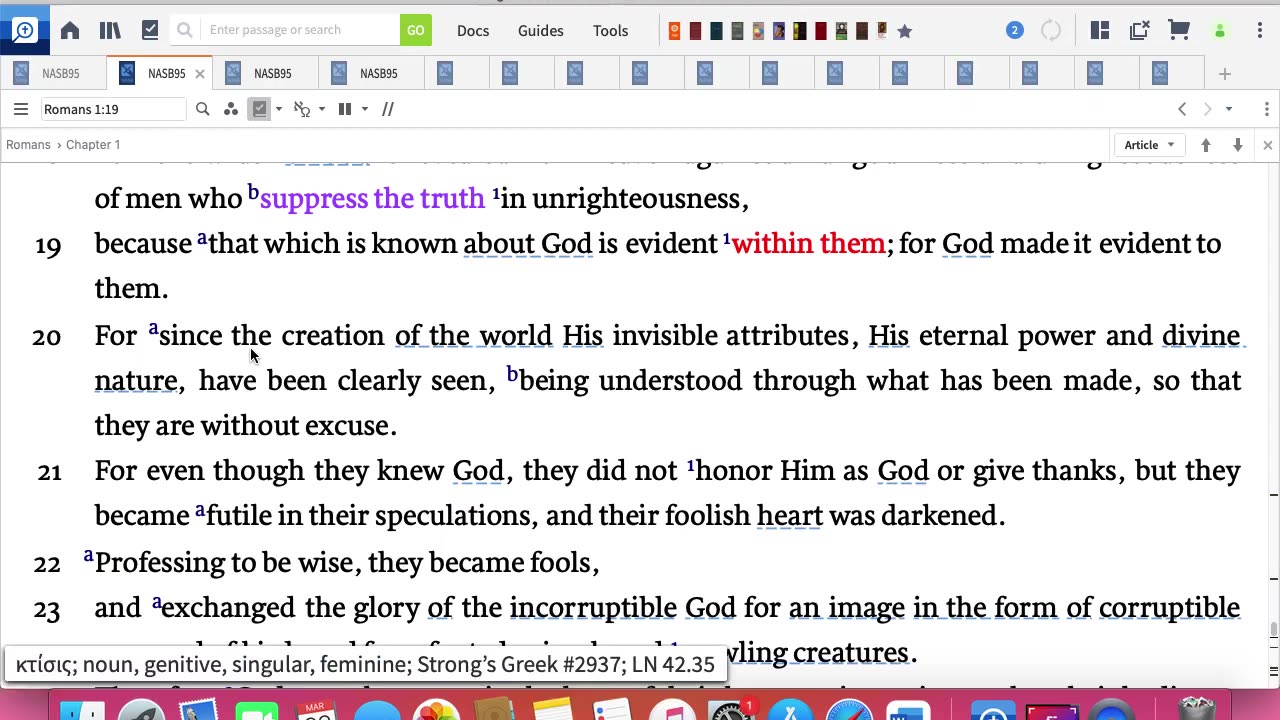
Task: Open visual filters three-dot icon
Action: point(231,109)
